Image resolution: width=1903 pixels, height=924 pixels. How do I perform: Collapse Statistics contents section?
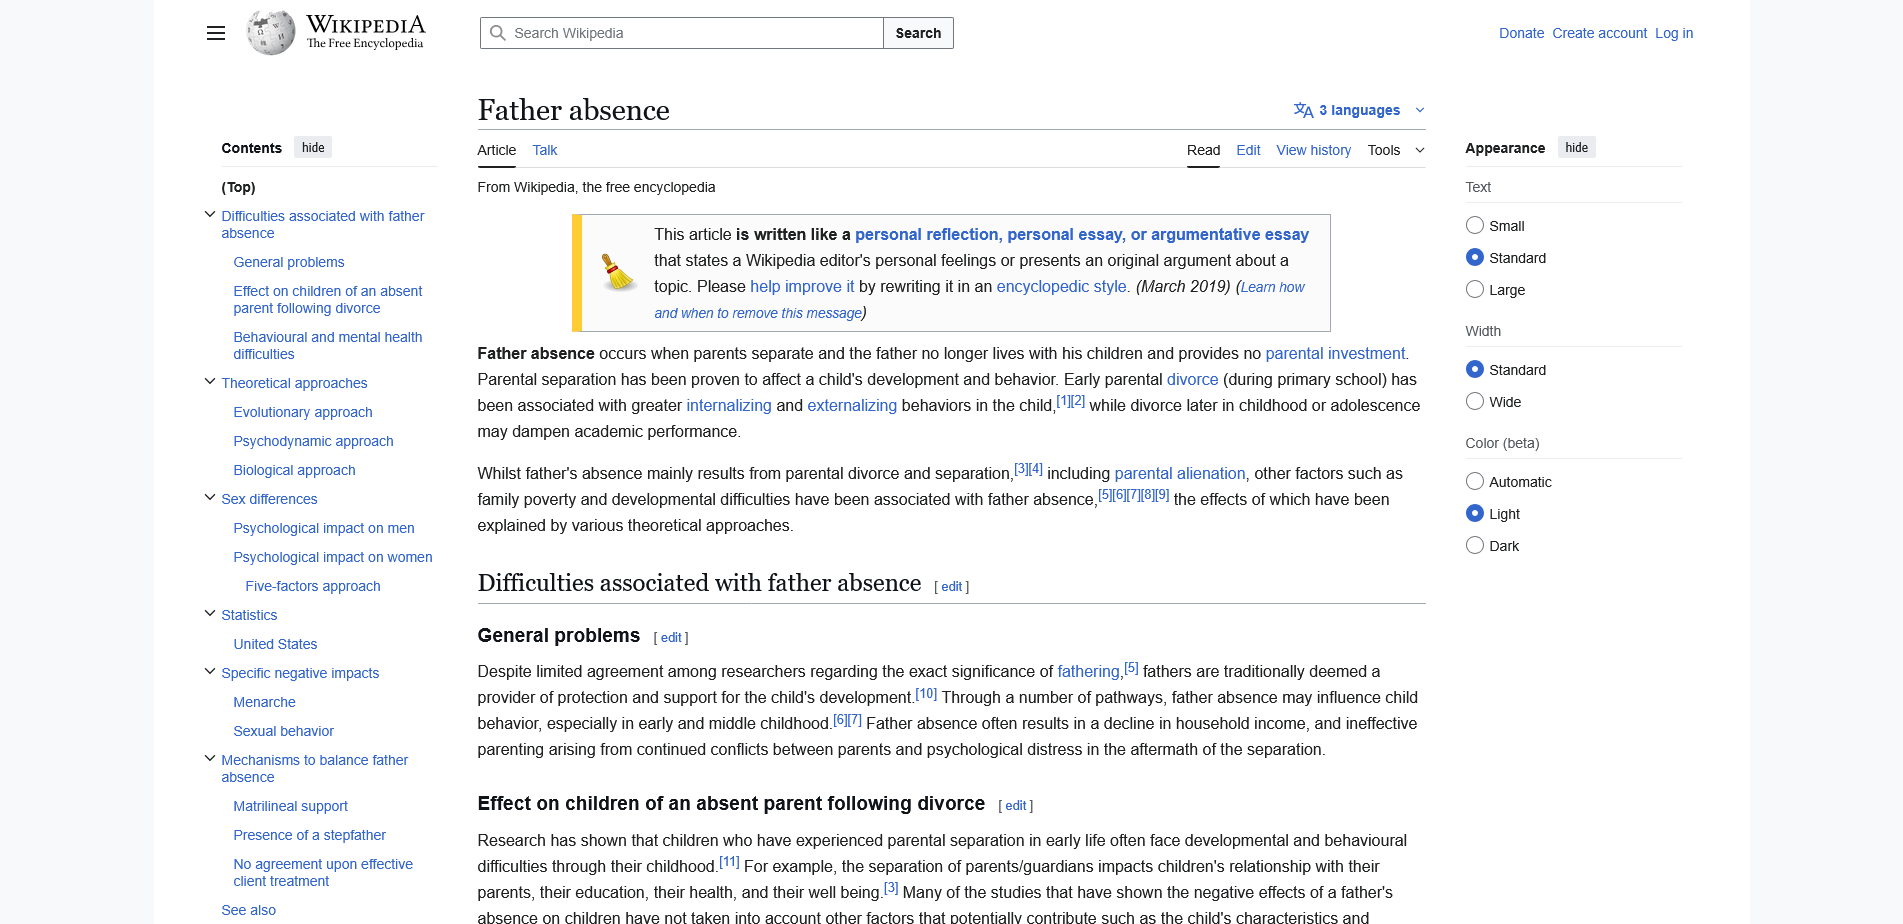[x=210, y=614]
